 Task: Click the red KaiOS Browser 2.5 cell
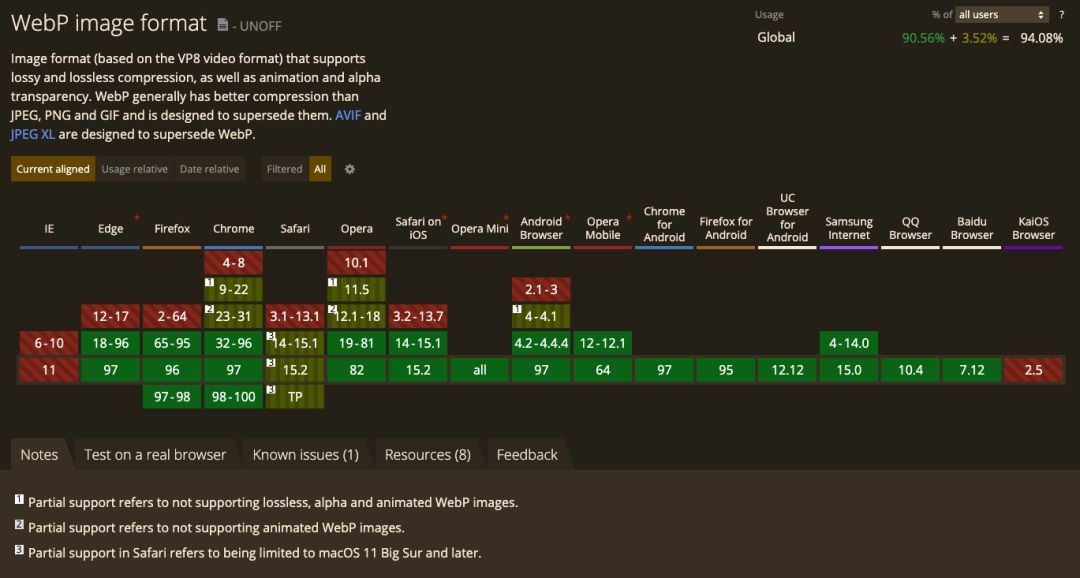[1033, 370]
